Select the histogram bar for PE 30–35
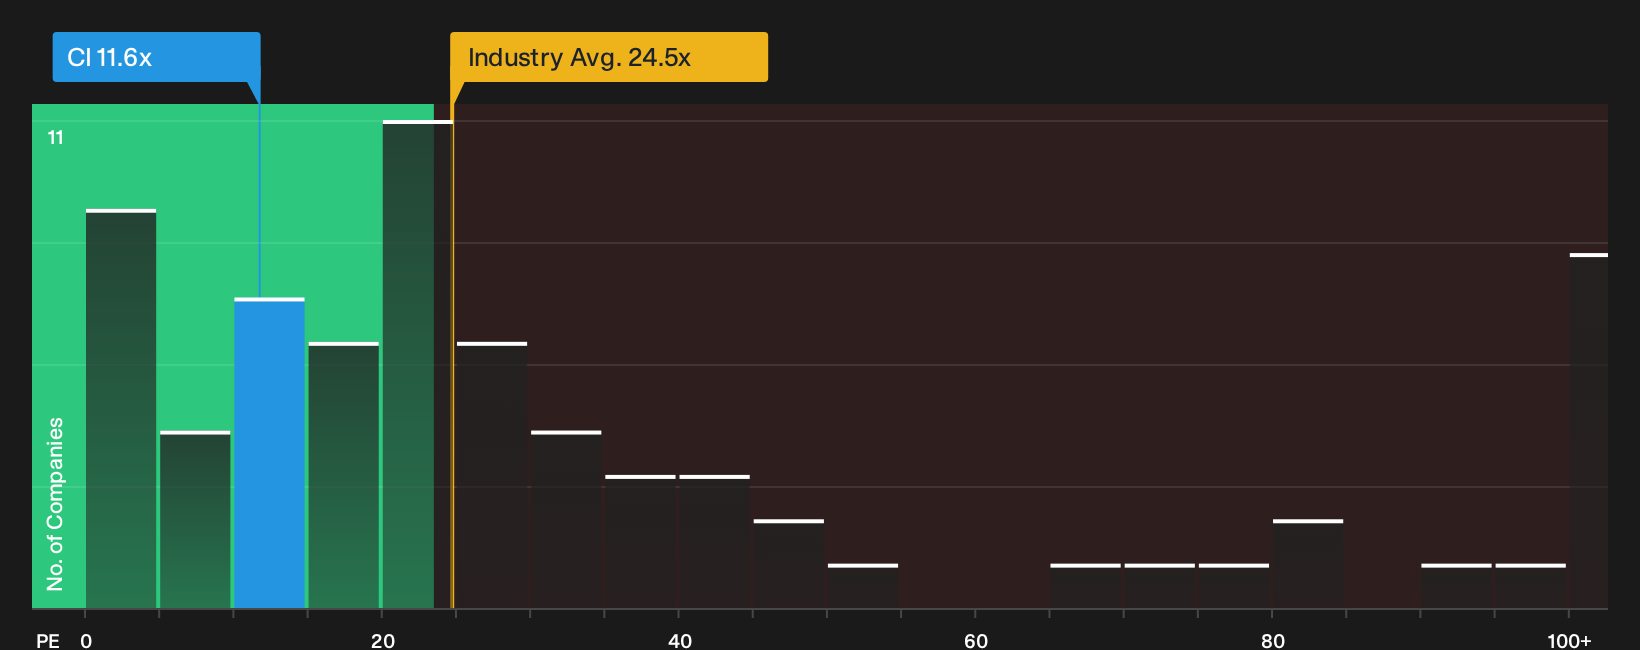This screenshot has width=1640, height=650. (566, 520)
